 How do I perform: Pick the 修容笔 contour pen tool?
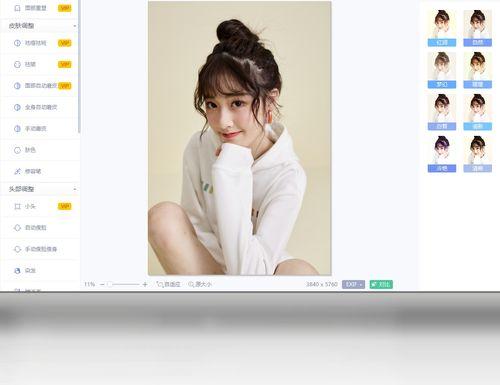tap(40, 171)
